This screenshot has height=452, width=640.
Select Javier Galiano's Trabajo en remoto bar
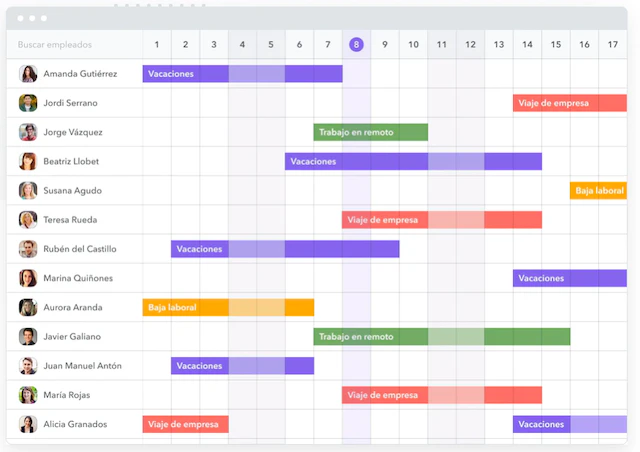(442, 336)
